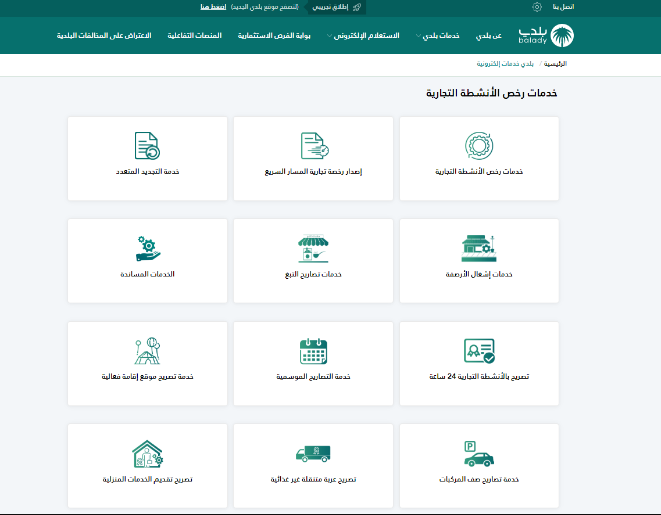
Task: Open the بوابة الفرص الاستثمارية menu item
Action: click(x=274, y=36)
